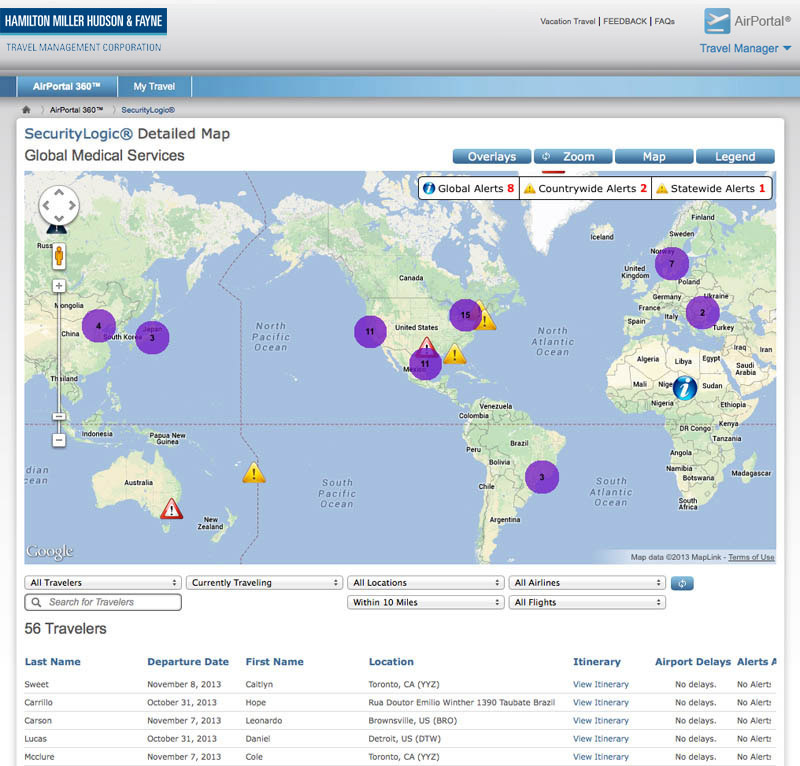Image resolution: width=800 pixels, height=766 pixels.
Task: Open the map Terms of Use link
Action: [751, 557]
